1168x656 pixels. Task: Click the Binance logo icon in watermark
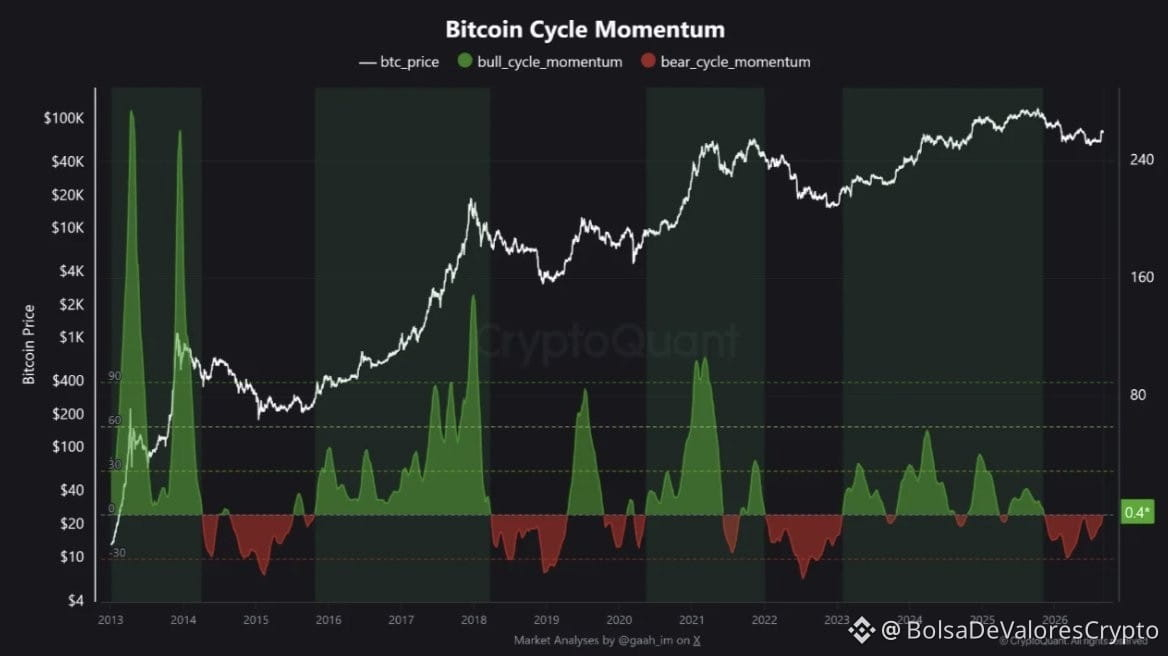point(862,630)
